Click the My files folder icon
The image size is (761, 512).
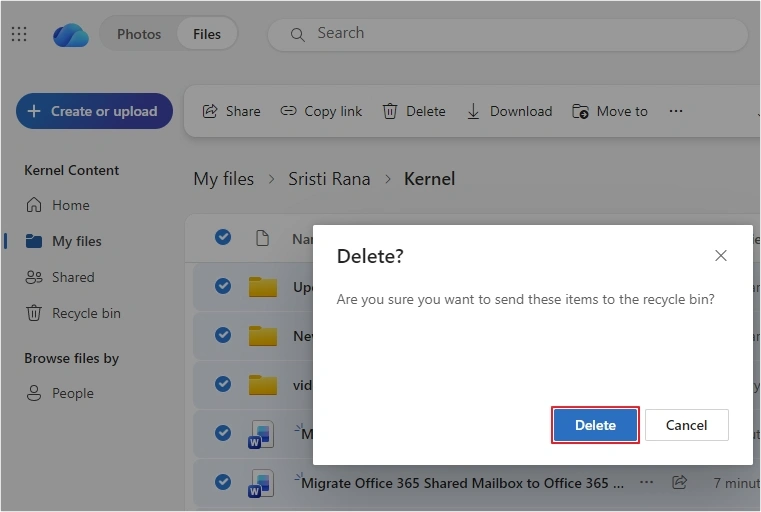coord(33,241)
